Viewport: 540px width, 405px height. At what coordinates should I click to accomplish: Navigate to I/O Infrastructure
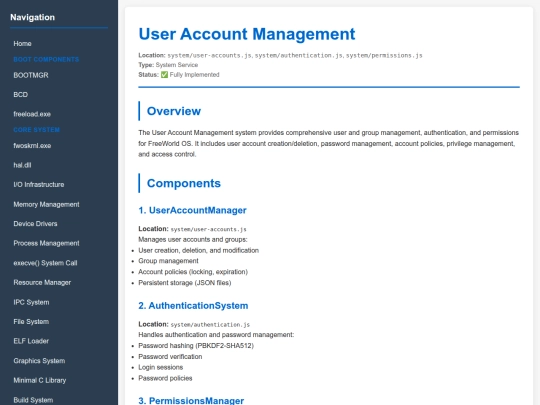click(x=39, y=185)
